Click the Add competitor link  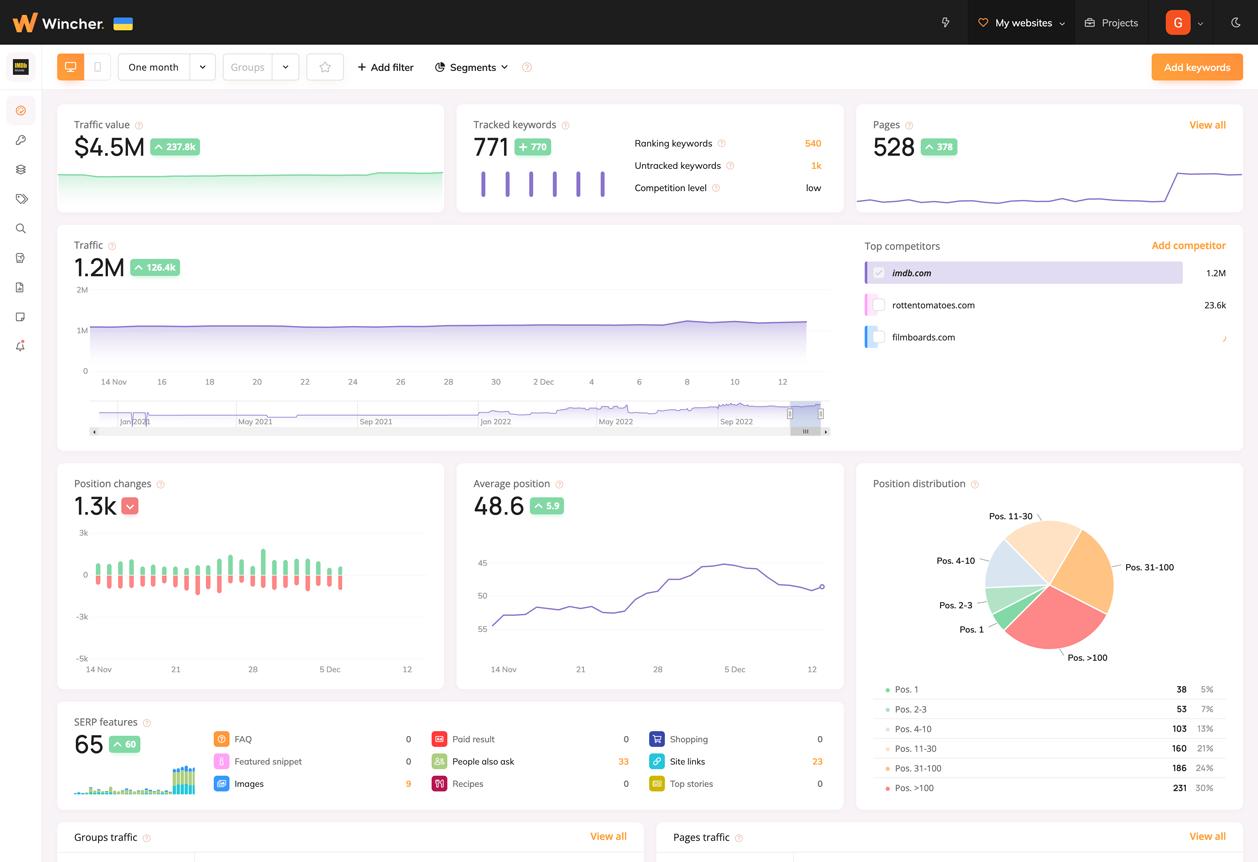pos(1188,245)
